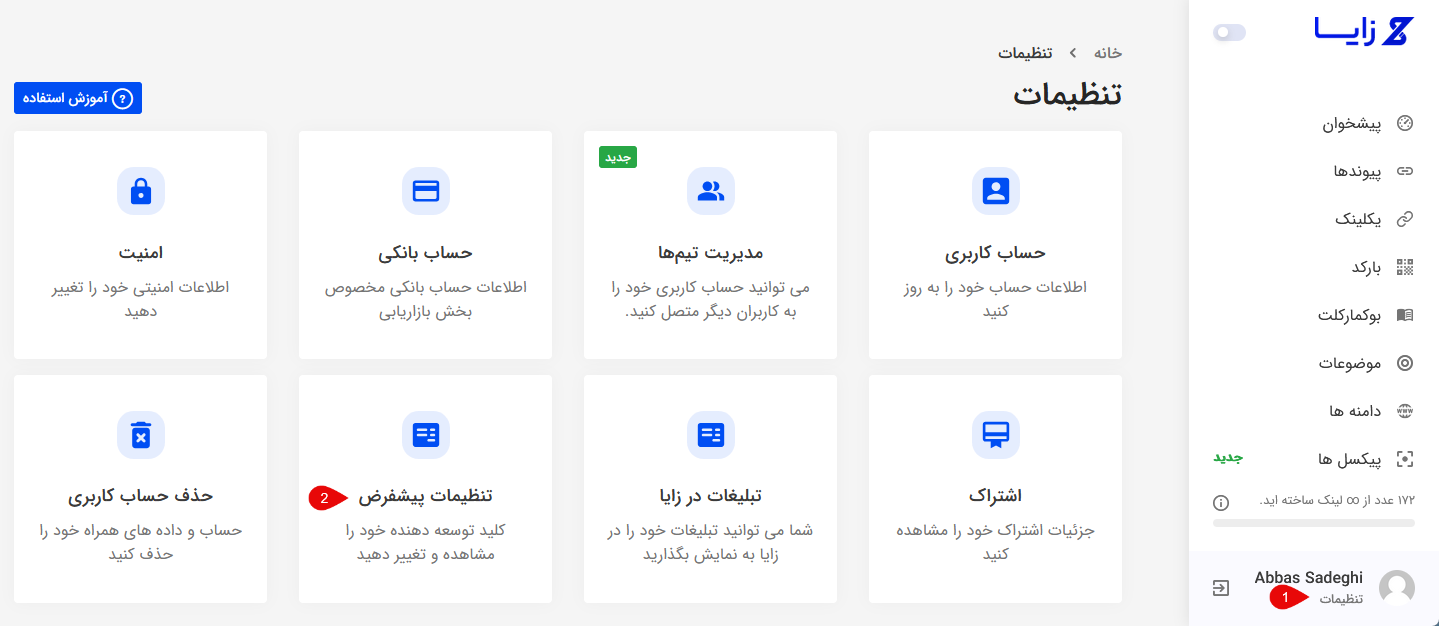The image size is (1439, 626).
Task: Click the logout icon beside Abbas Sadeghi
Action: [1220, 588]
